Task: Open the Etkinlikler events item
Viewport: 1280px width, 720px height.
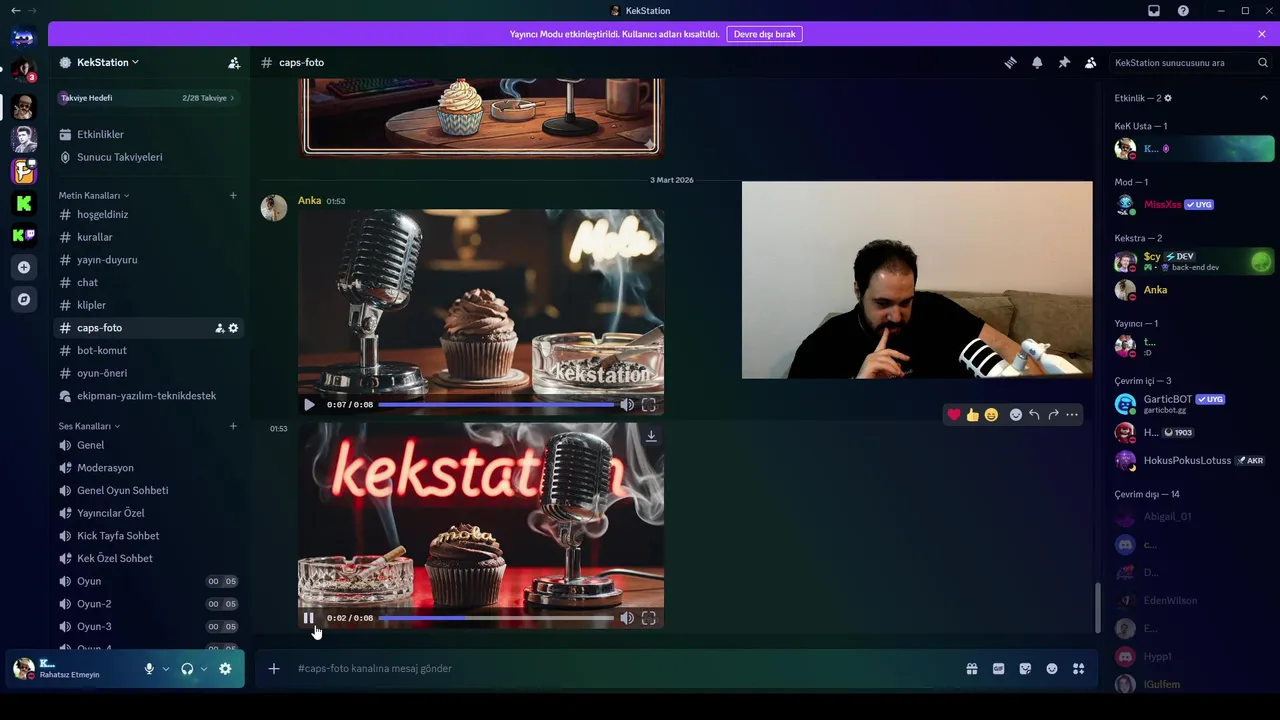Action: tap(148, 134)
